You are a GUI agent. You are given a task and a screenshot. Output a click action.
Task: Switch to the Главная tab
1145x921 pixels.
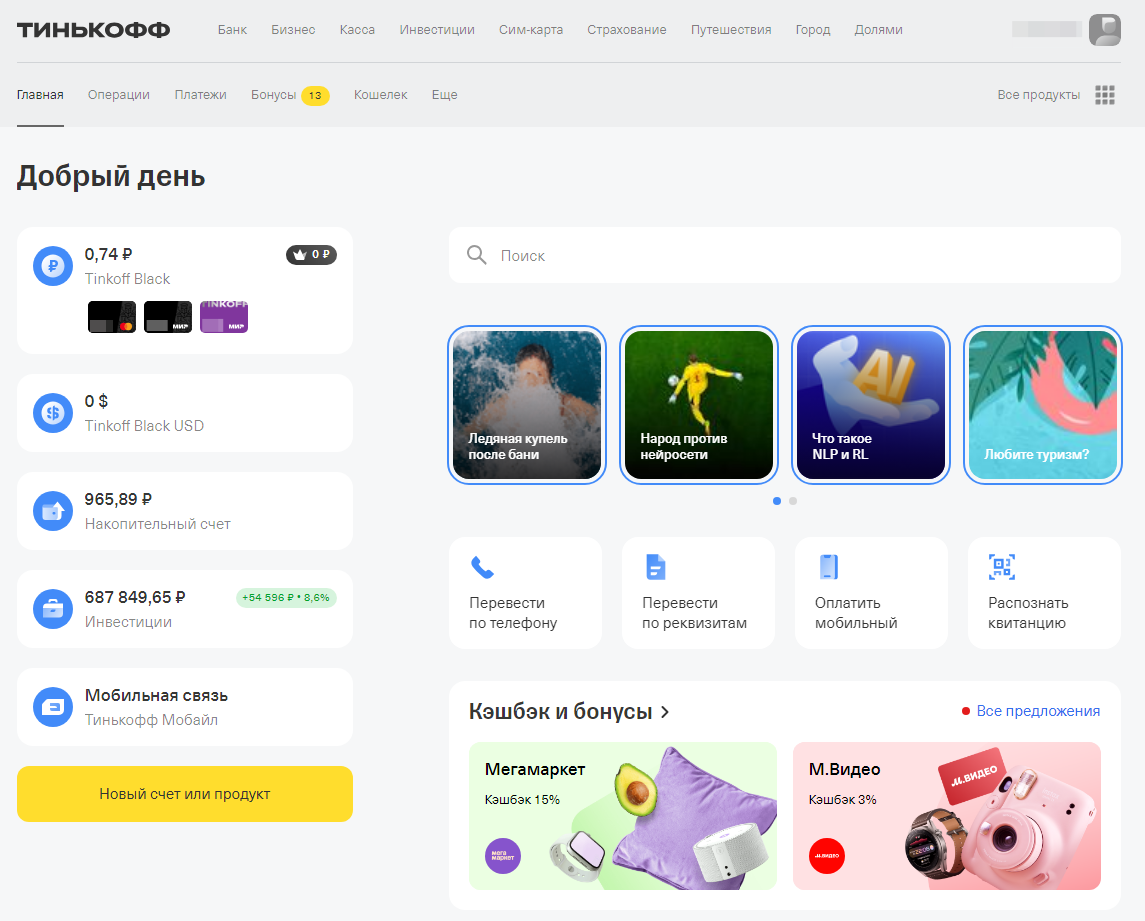click(x=40, y=95)
